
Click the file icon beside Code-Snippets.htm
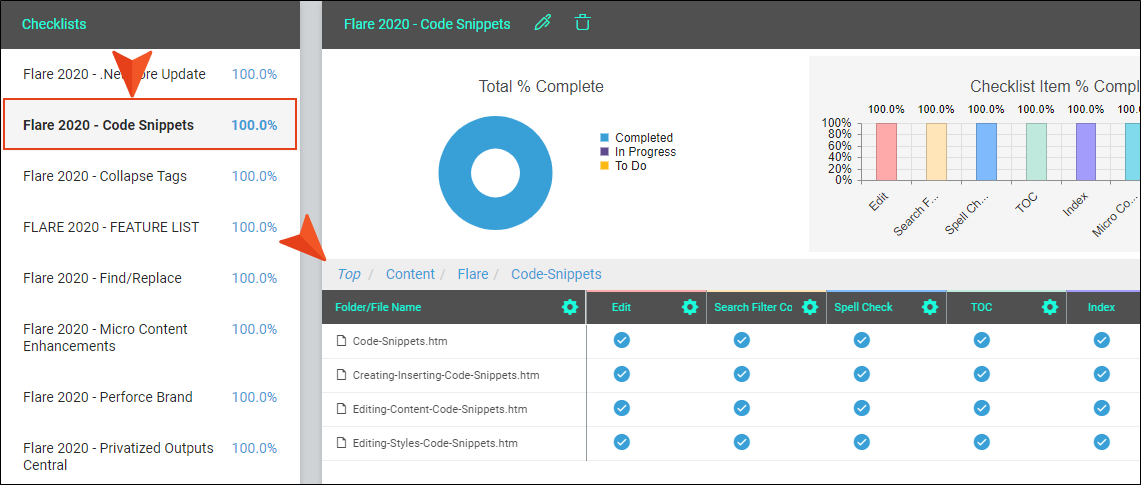coord(341,341)
